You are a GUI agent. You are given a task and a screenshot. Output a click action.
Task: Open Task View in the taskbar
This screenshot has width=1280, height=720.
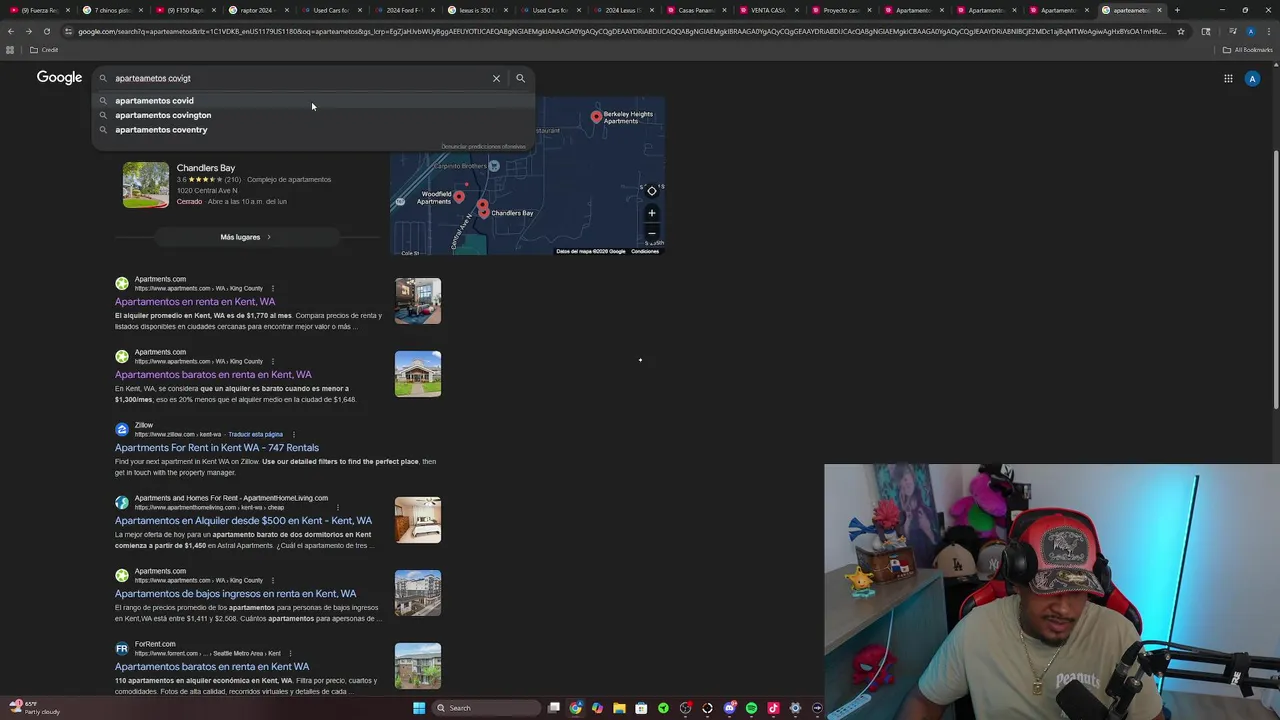coord(554,708)
